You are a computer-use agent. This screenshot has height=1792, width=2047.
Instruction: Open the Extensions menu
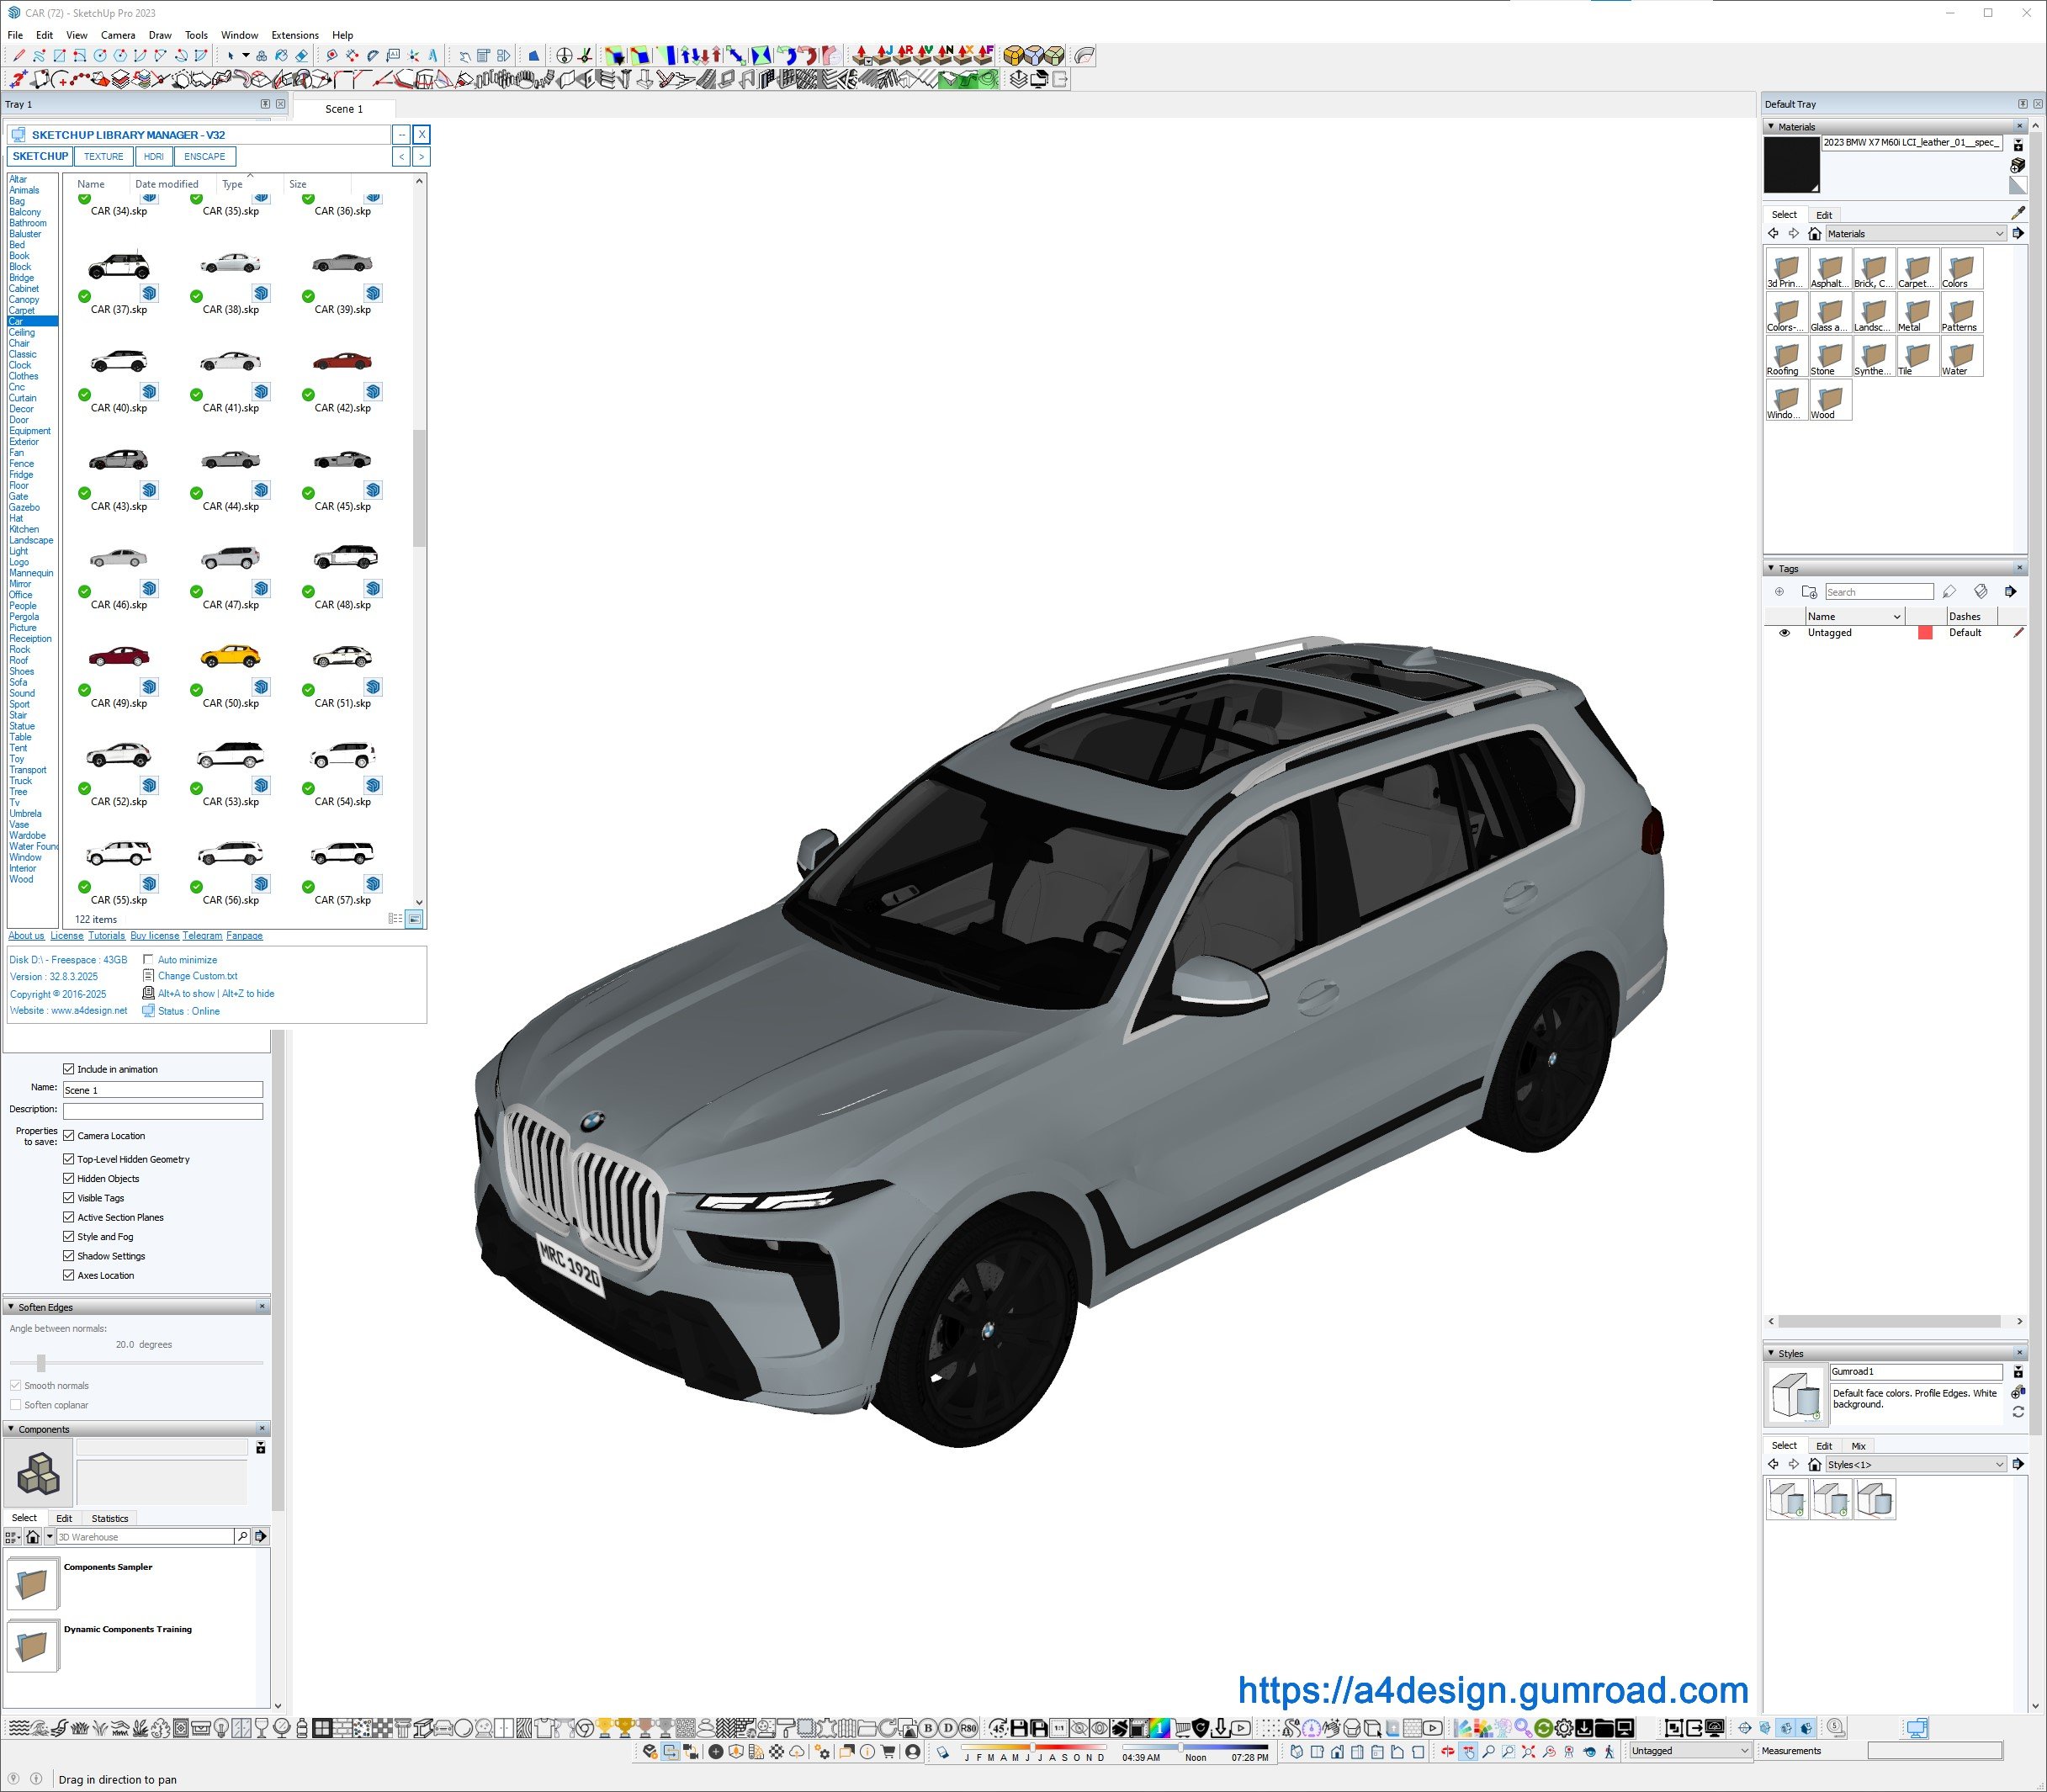[x=295, y=35]
